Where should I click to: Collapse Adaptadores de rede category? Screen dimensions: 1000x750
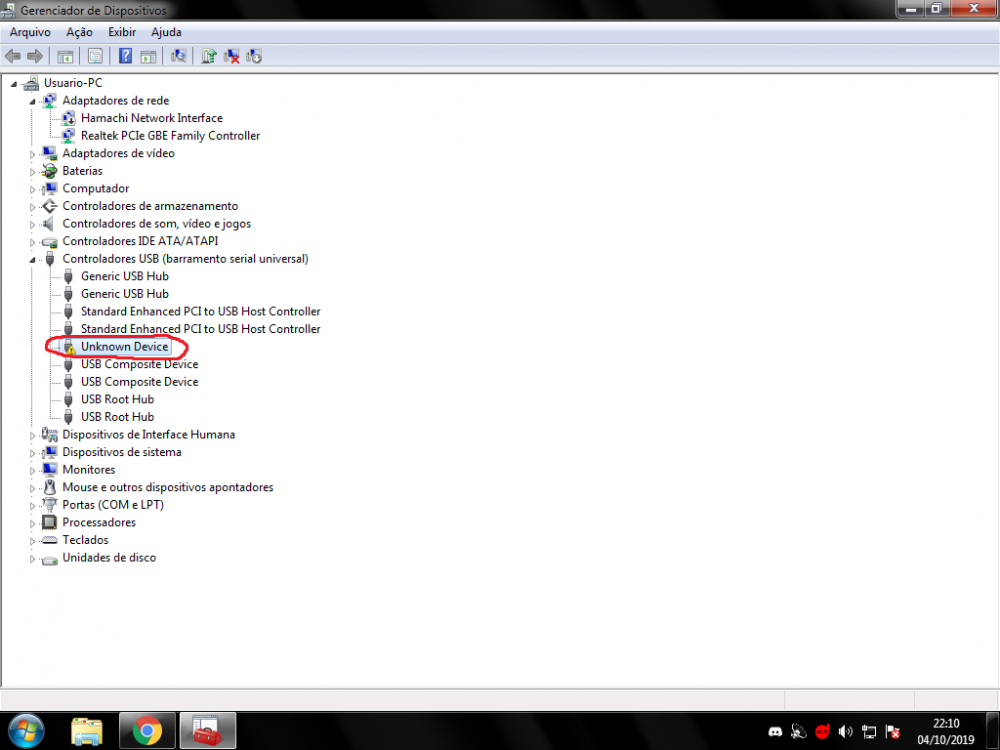click(33, 101)
